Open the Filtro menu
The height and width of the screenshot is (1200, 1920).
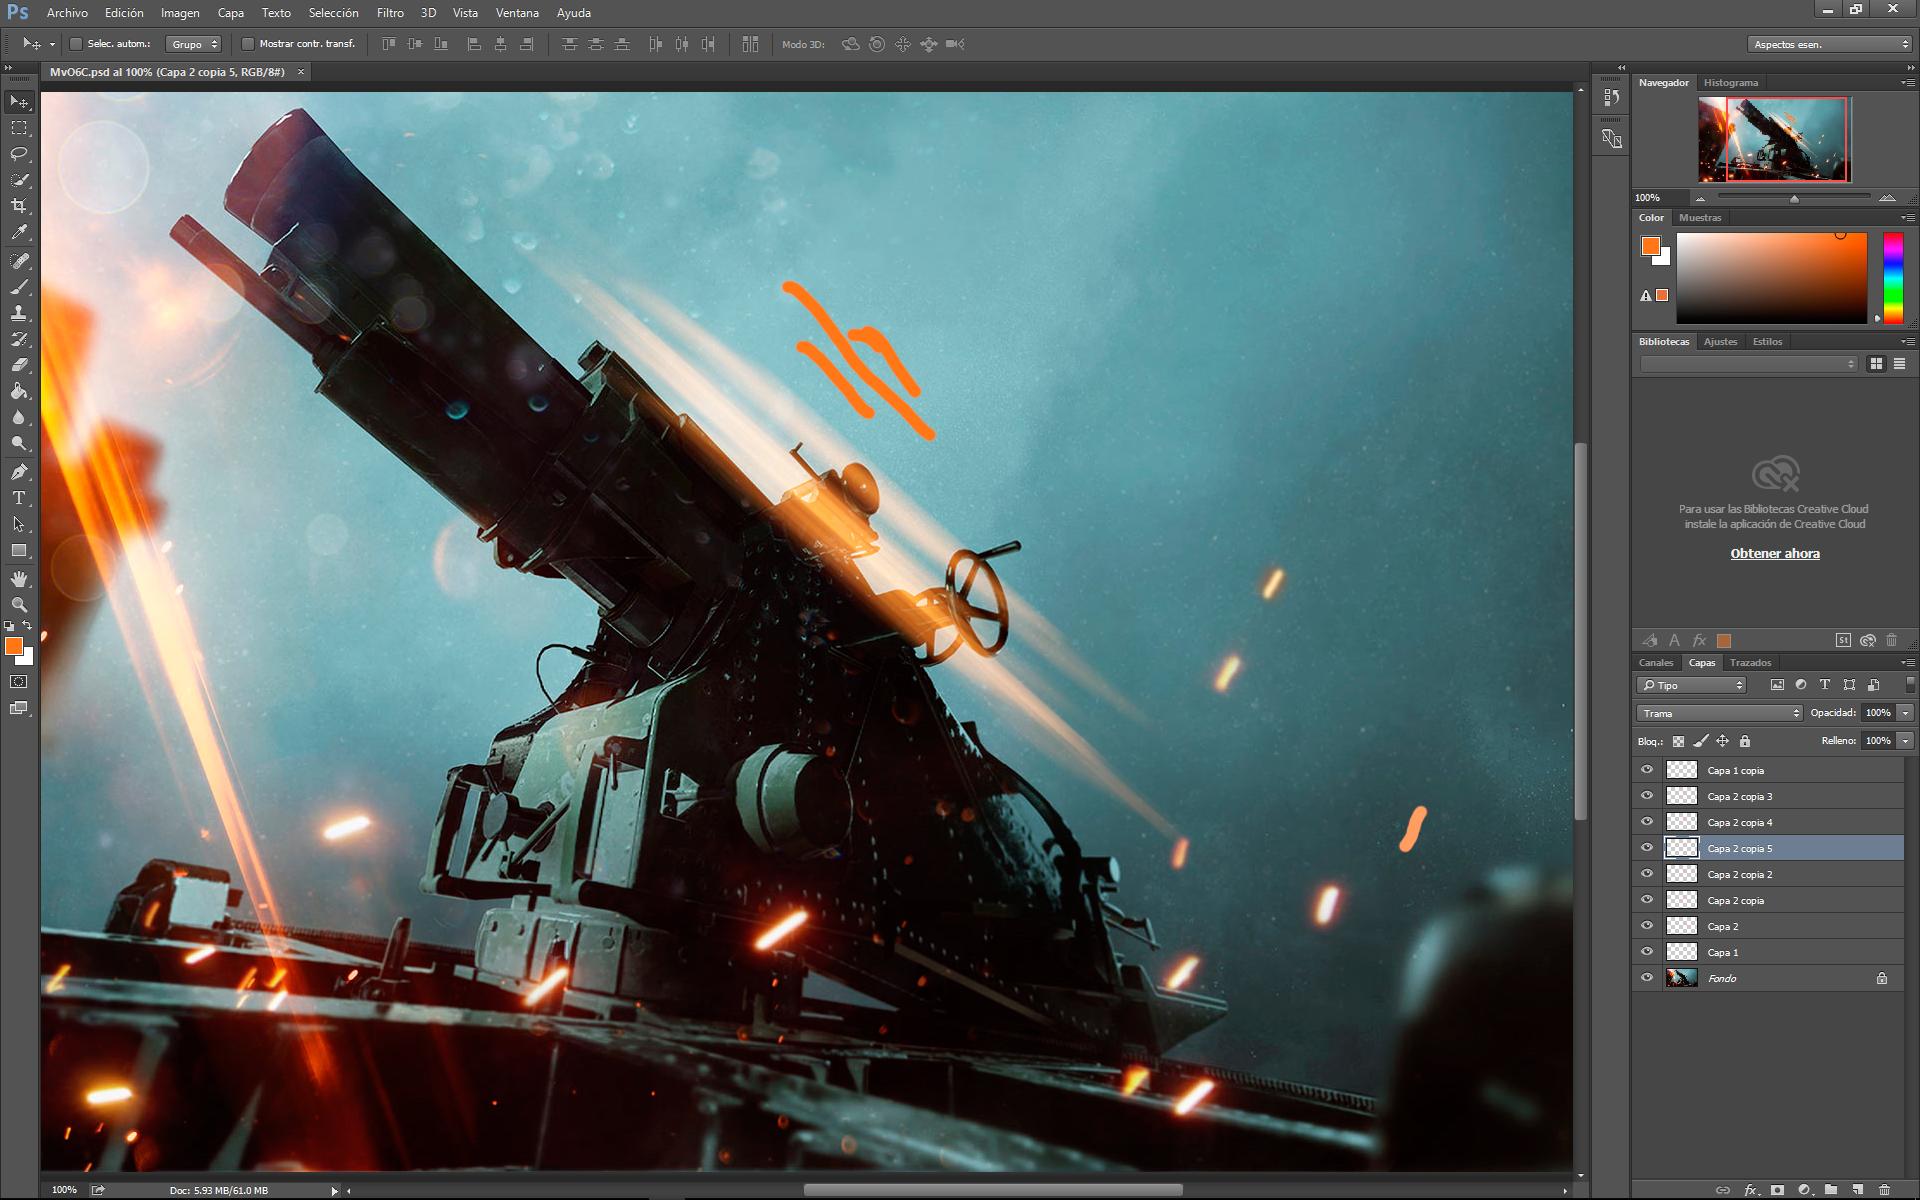click(x=390, y=13)
